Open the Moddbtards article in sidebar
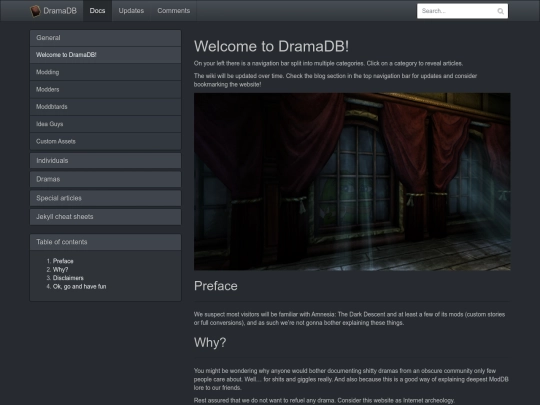Viewport: 540px width, 405px height. (105, 107)
